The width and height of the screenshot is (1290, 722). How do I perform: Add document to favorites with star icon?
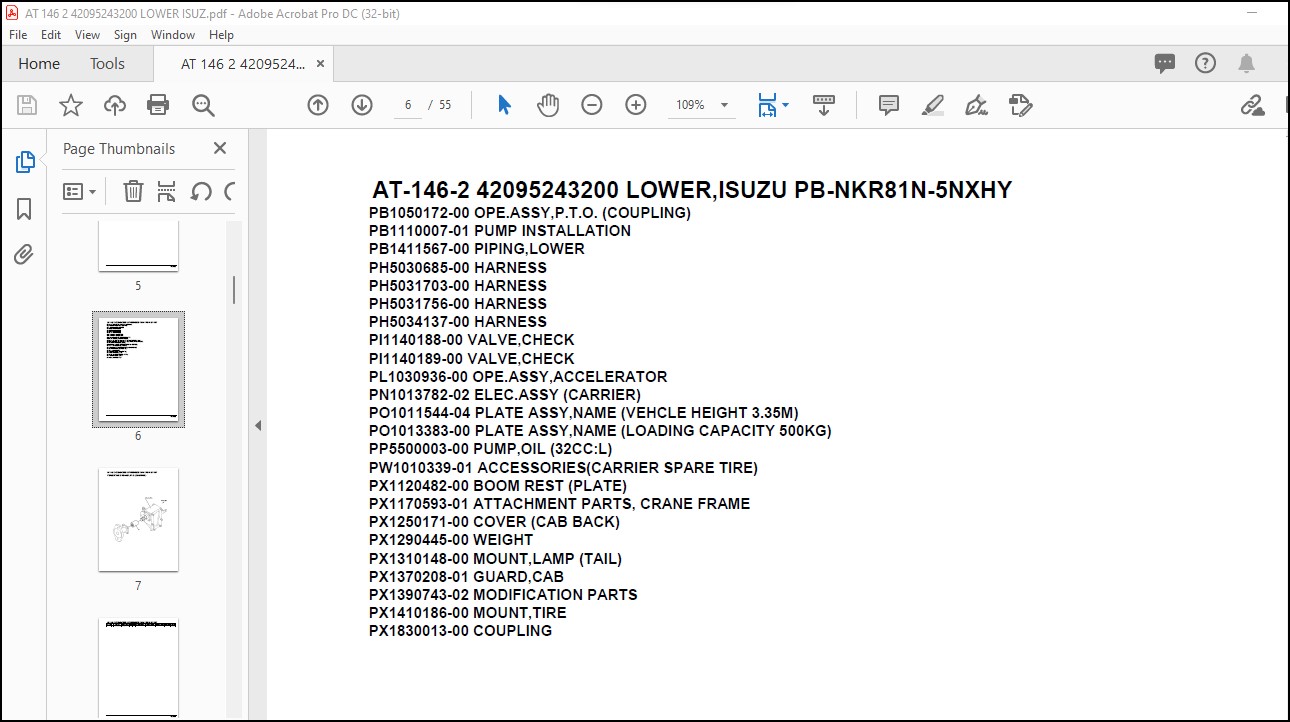[71, 105]
